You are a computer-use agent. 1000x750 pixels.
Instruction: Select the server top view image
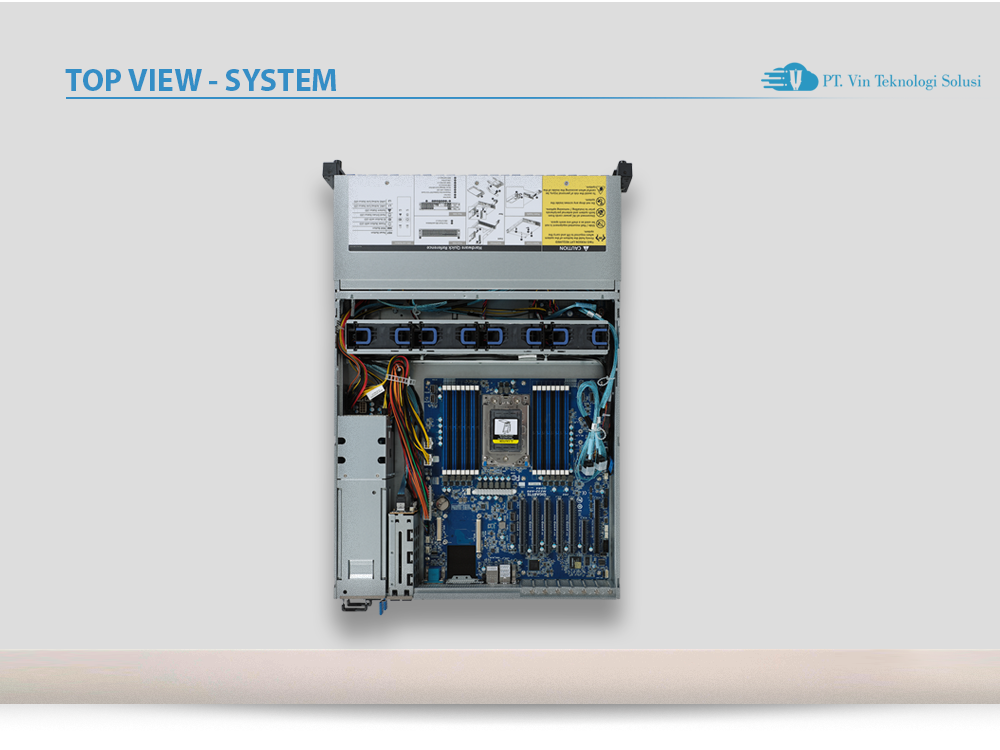[477, 387]
